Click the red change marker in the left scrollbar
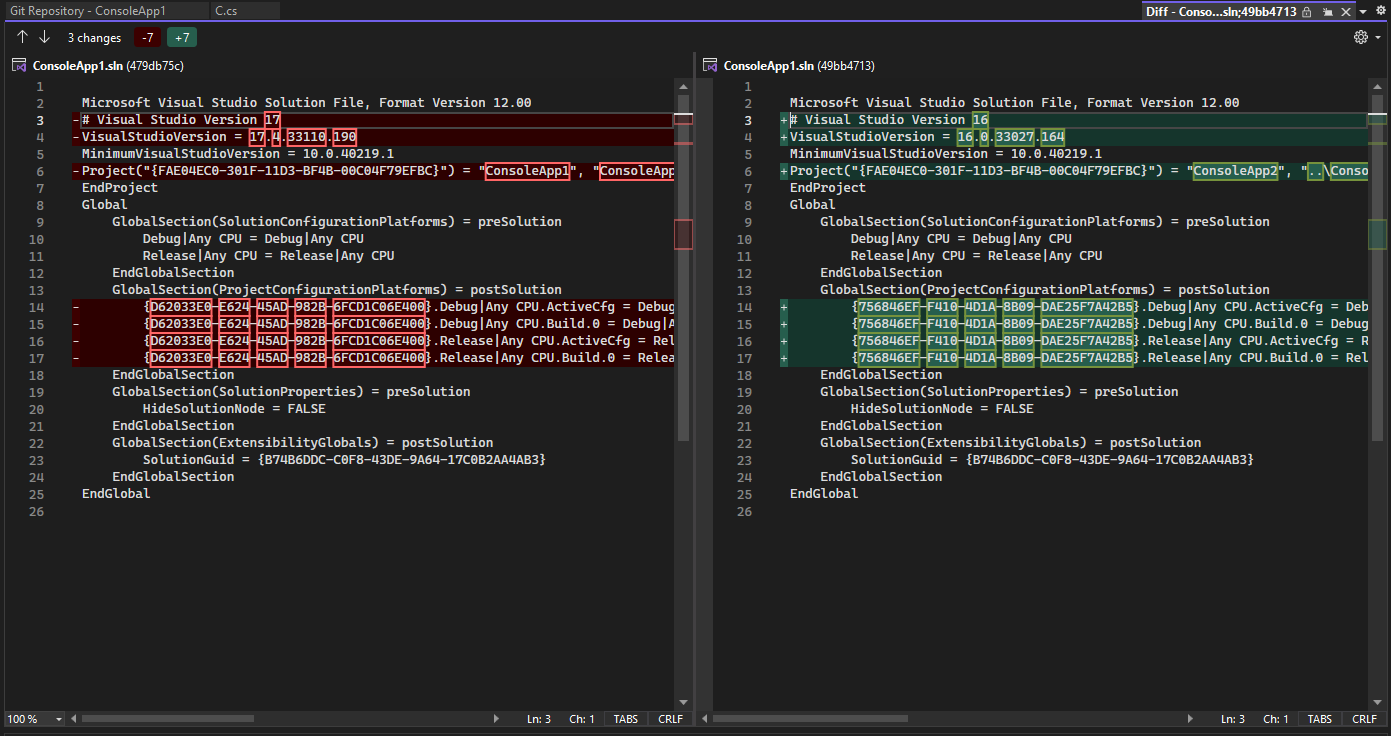This screenshot has width=1391, height=736. (684, 234)
